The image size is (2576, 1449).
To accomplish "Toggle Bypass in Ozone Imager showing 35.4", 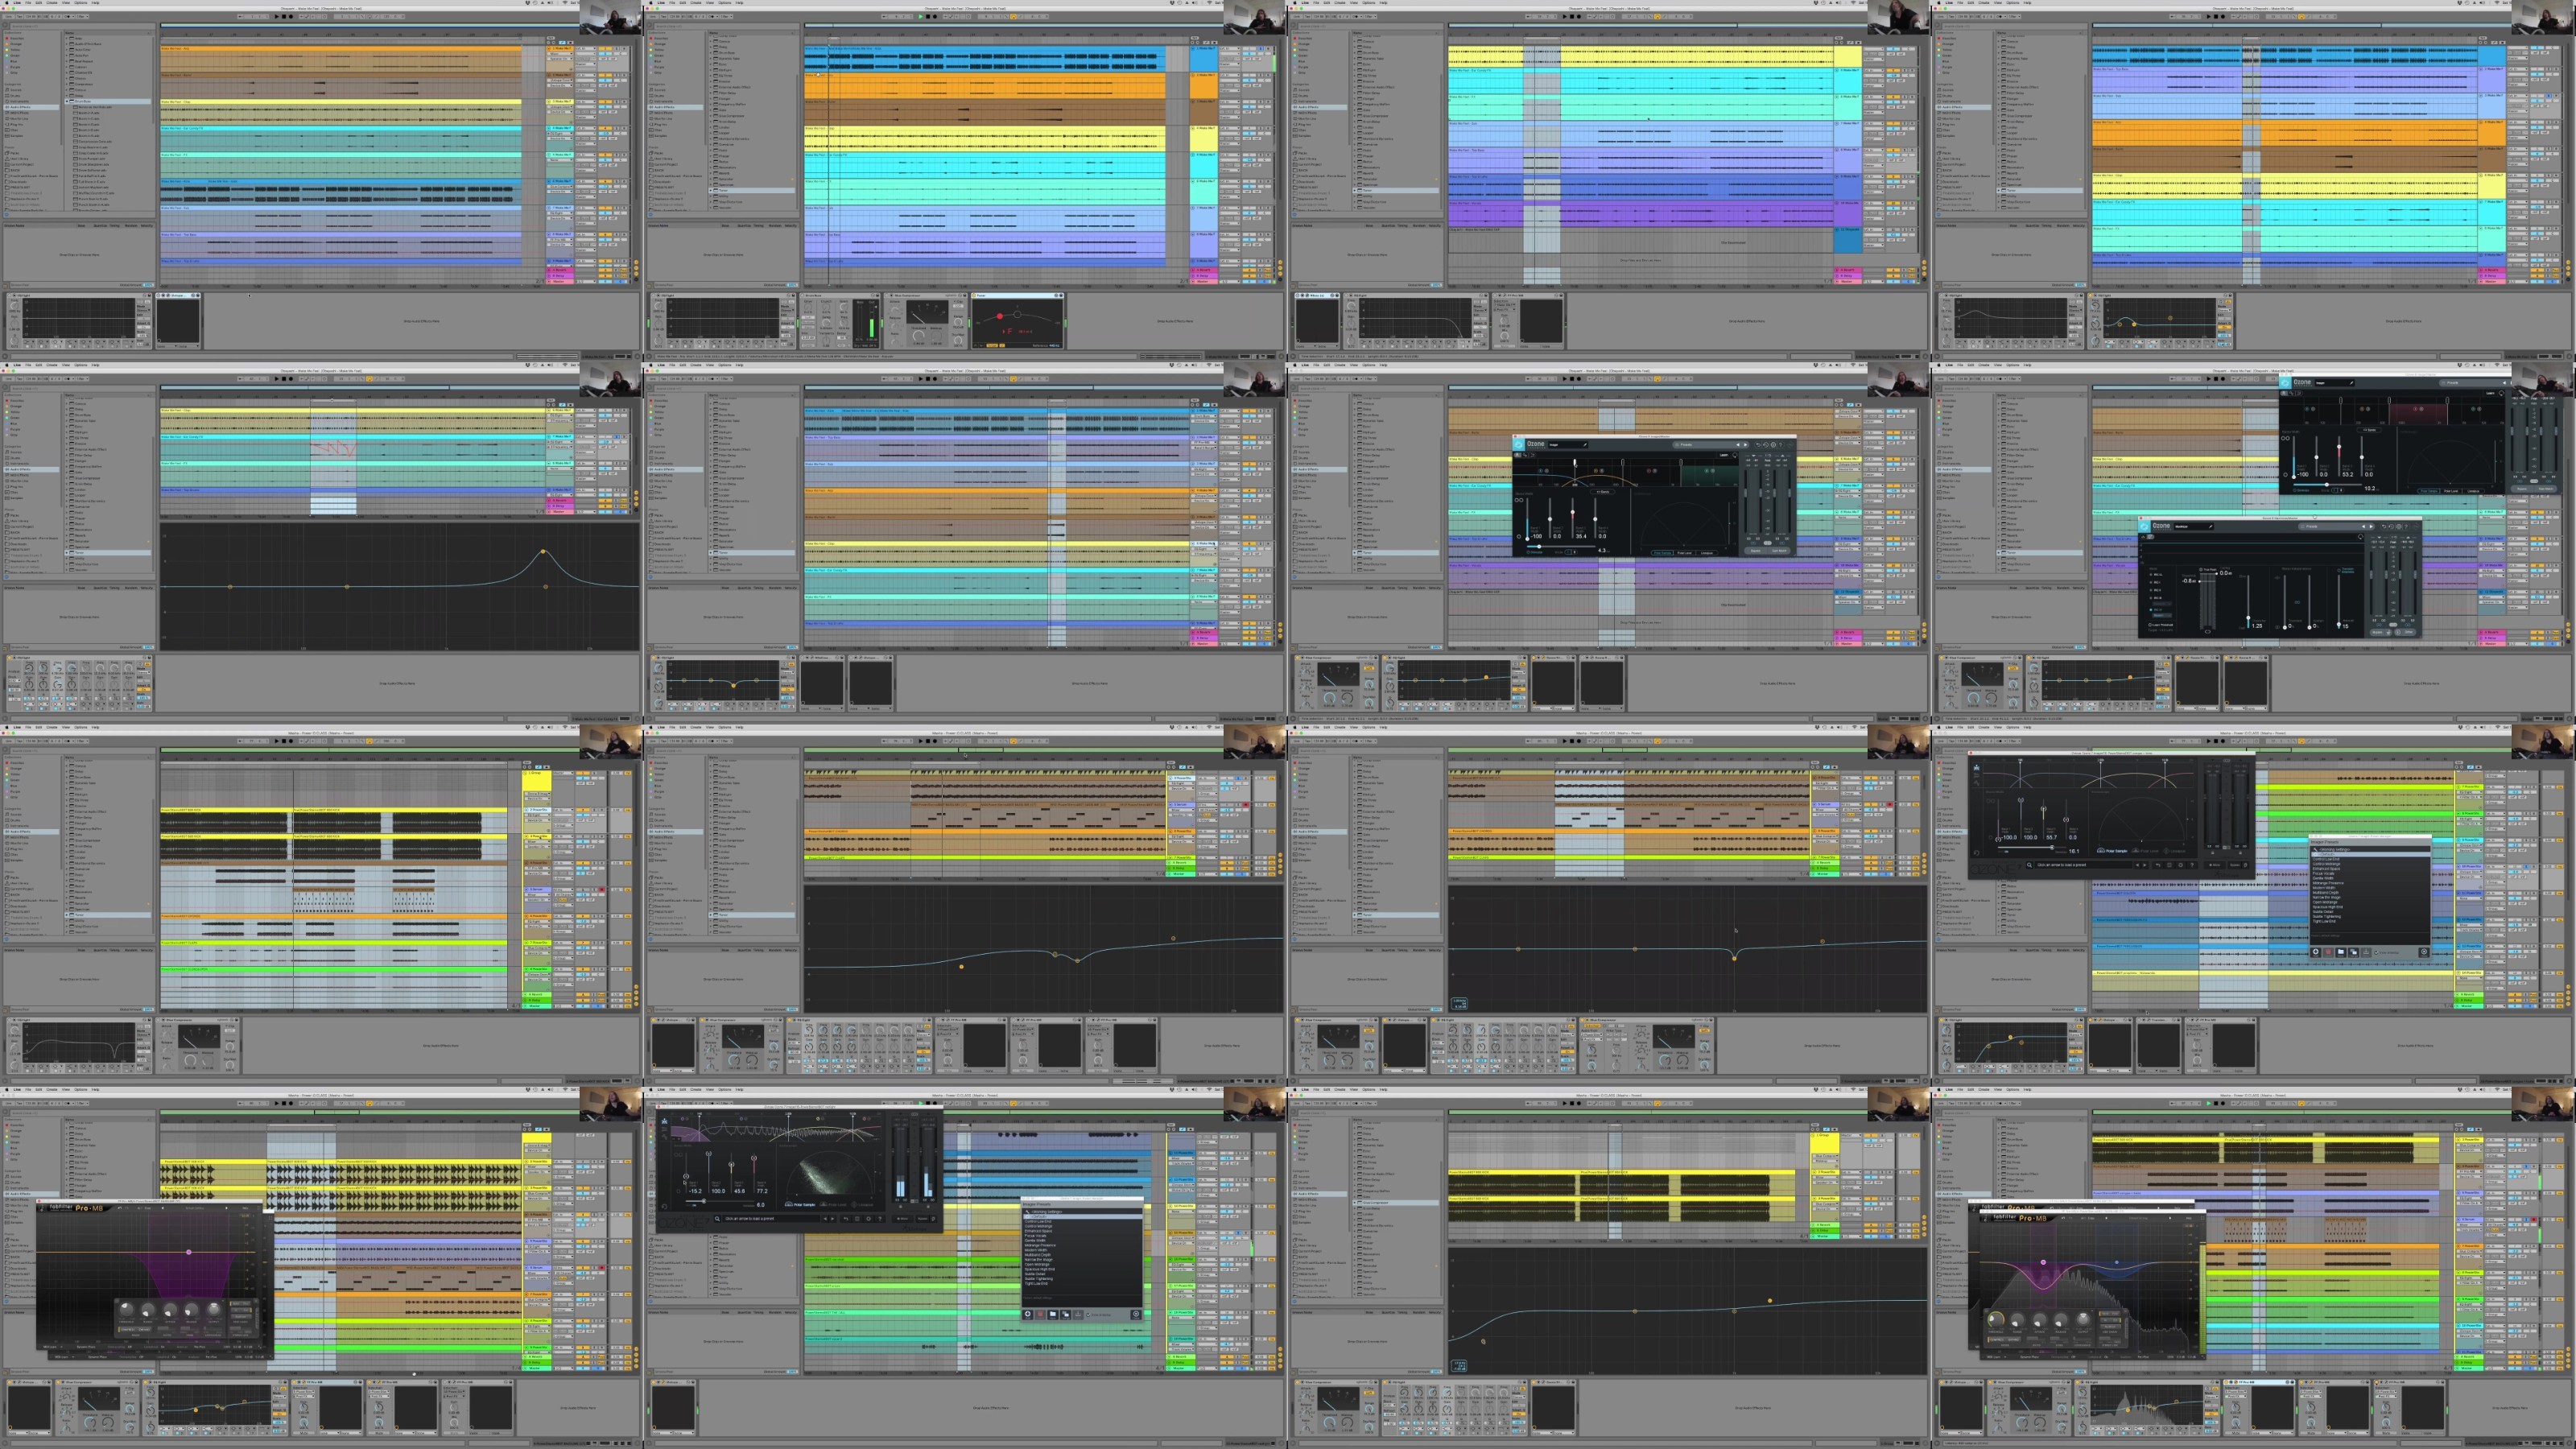I will click(x=1756, y=551).
